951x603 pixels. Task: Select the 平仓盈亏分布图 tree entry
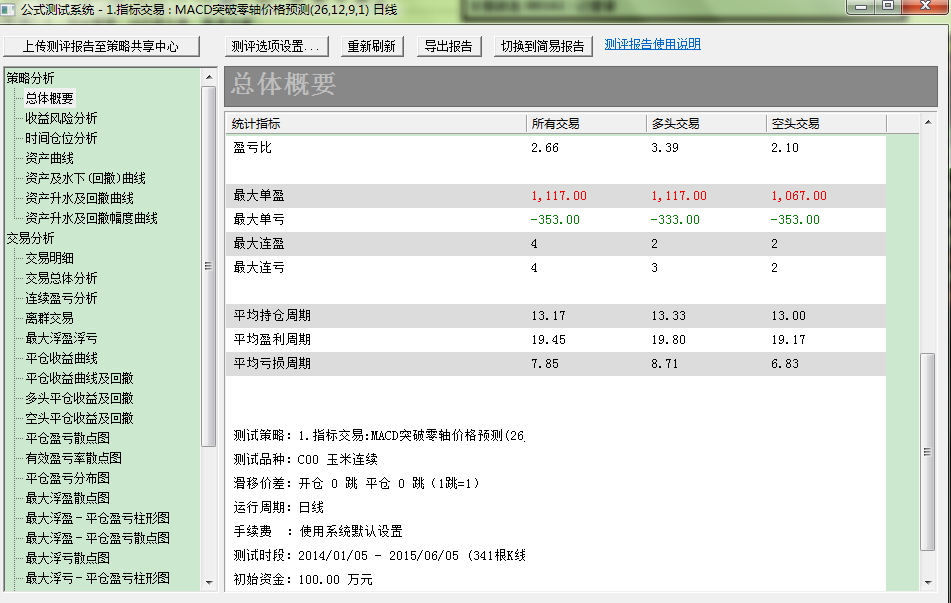click(x=67, y=478)
